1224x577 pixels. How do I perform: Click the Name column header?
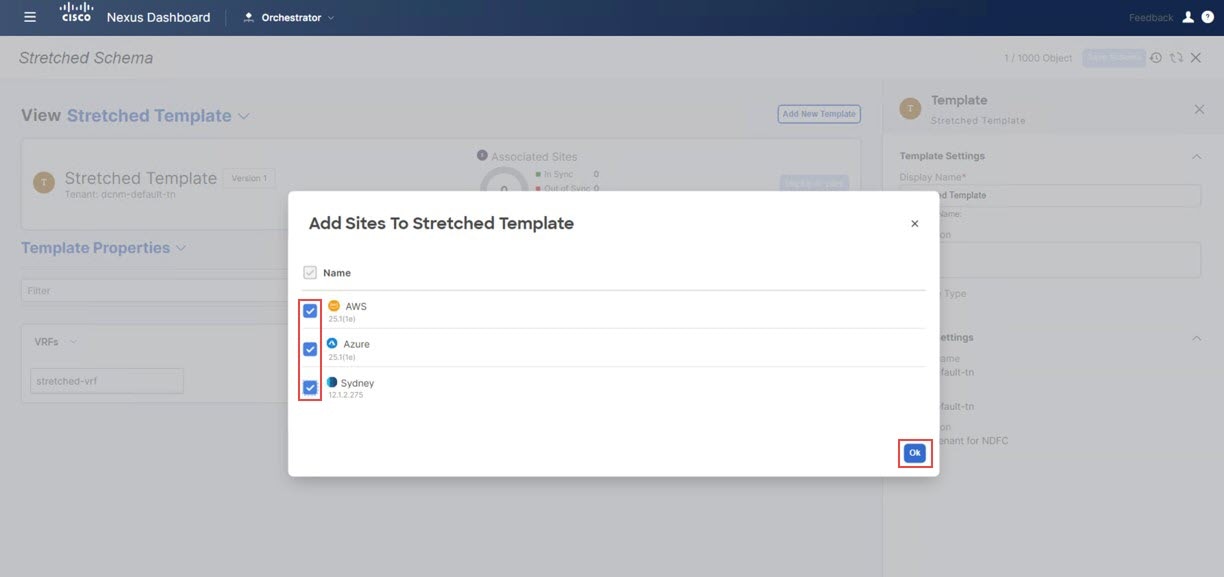coord(337,273)
